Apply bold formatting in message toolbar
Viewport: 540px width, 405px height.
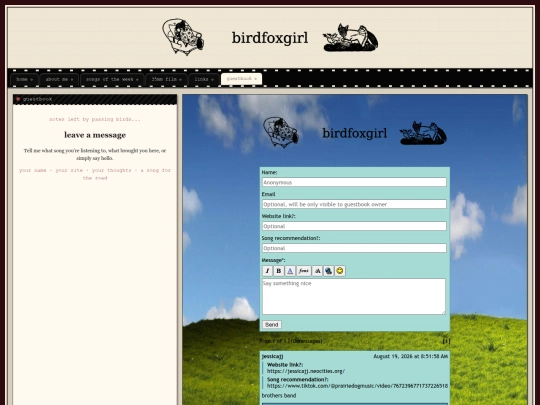coord(279,271)
